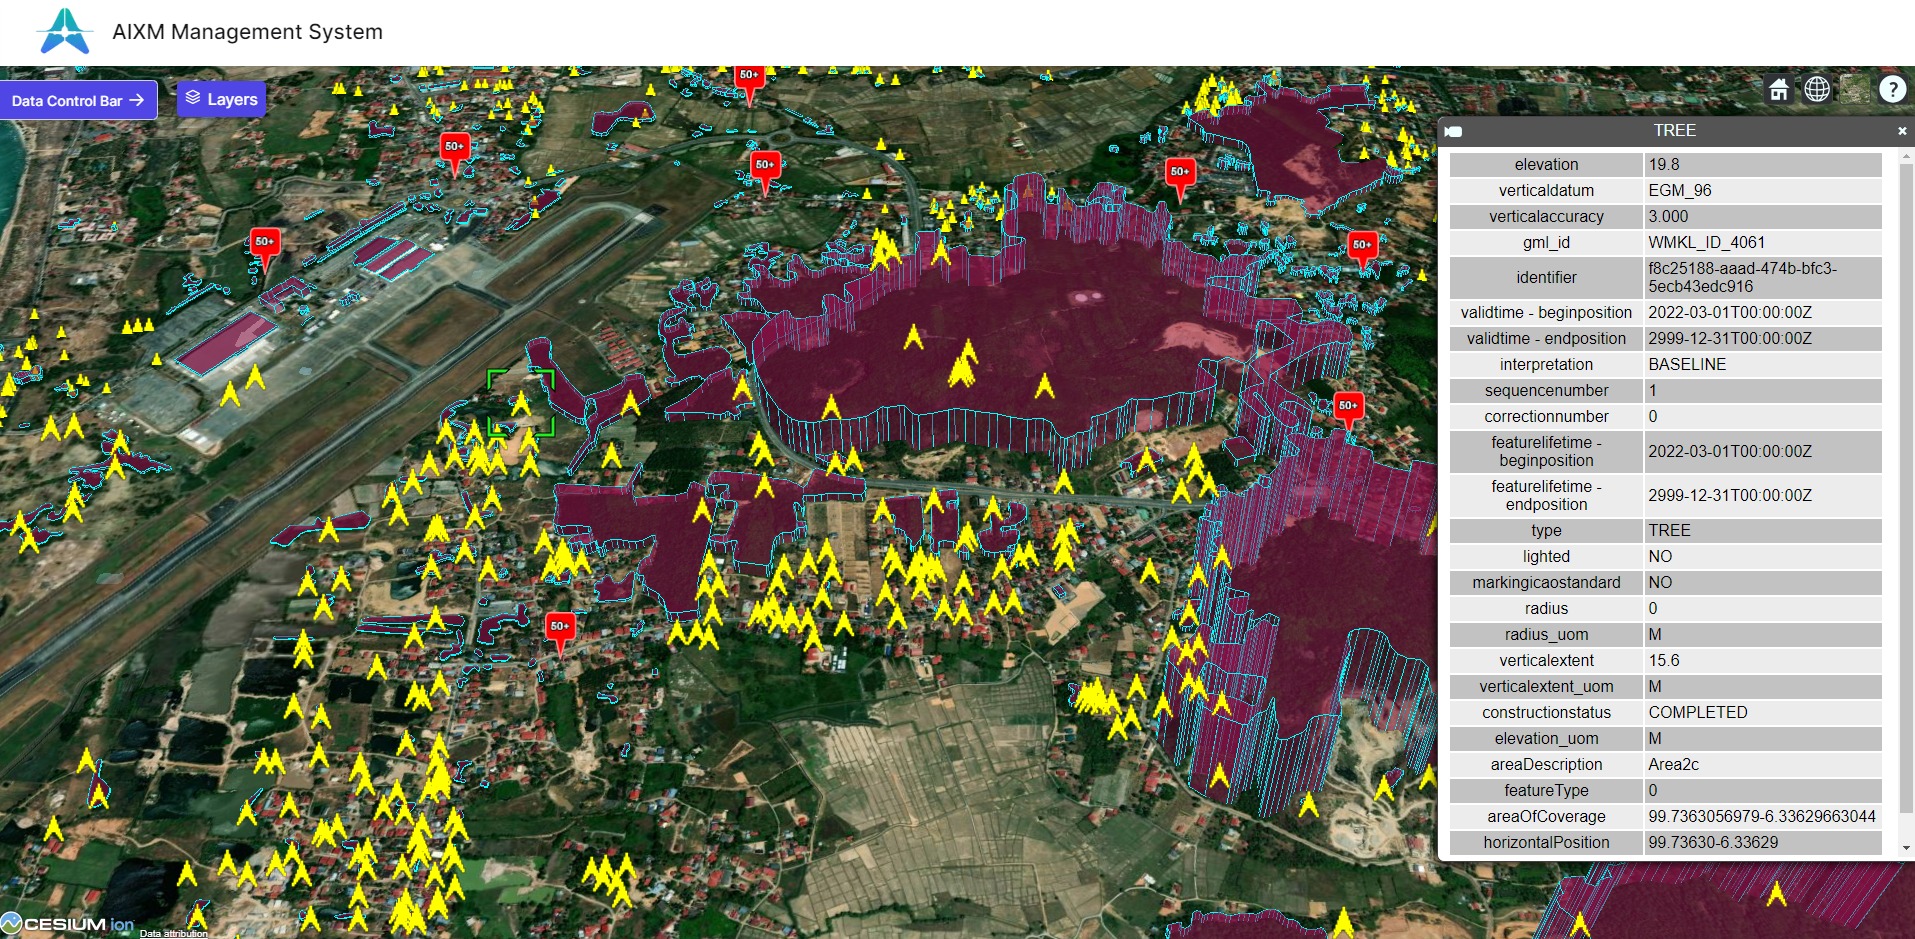This screenshot has height=939, width=1915.
Task: Click the 50+ cluster marker beside airport terminal
Action: (264, 243)
